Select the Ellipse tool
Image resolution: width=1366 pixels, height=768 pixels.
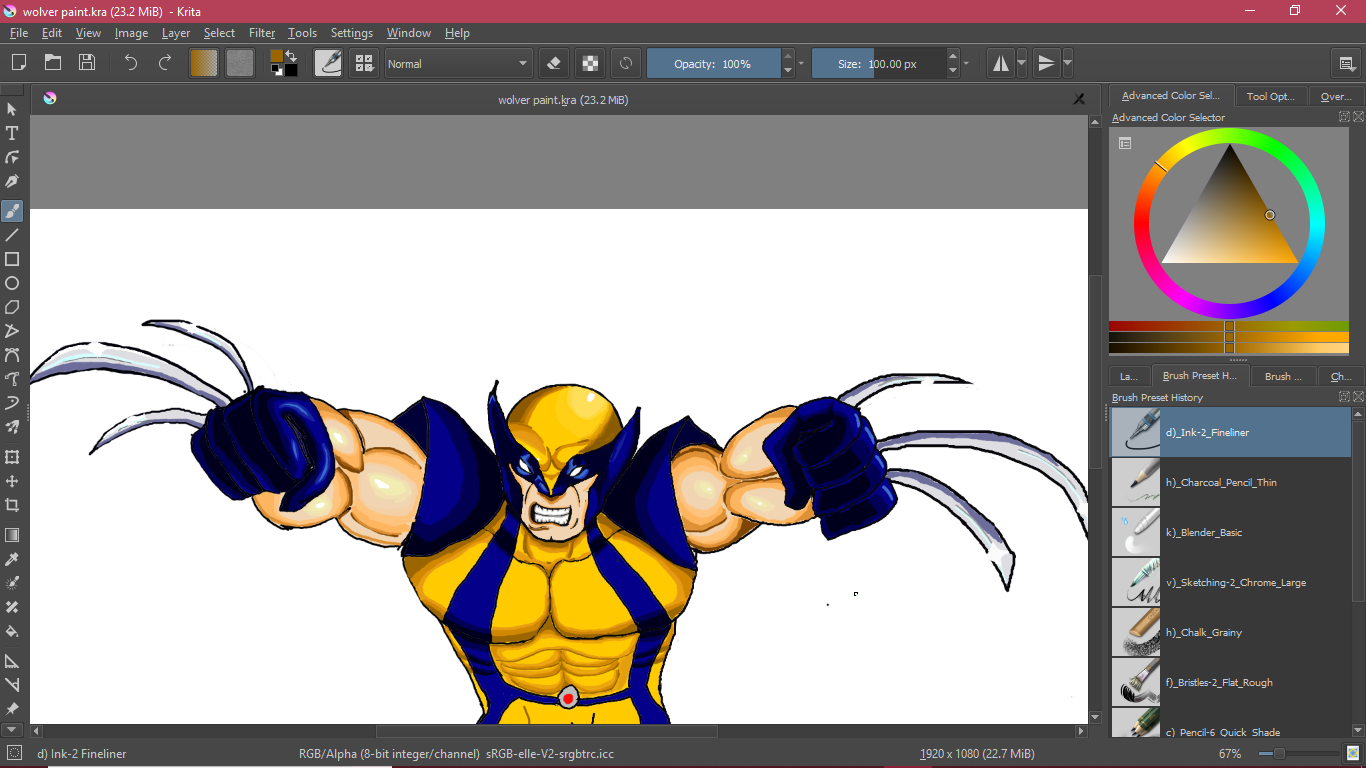[12, 283]
